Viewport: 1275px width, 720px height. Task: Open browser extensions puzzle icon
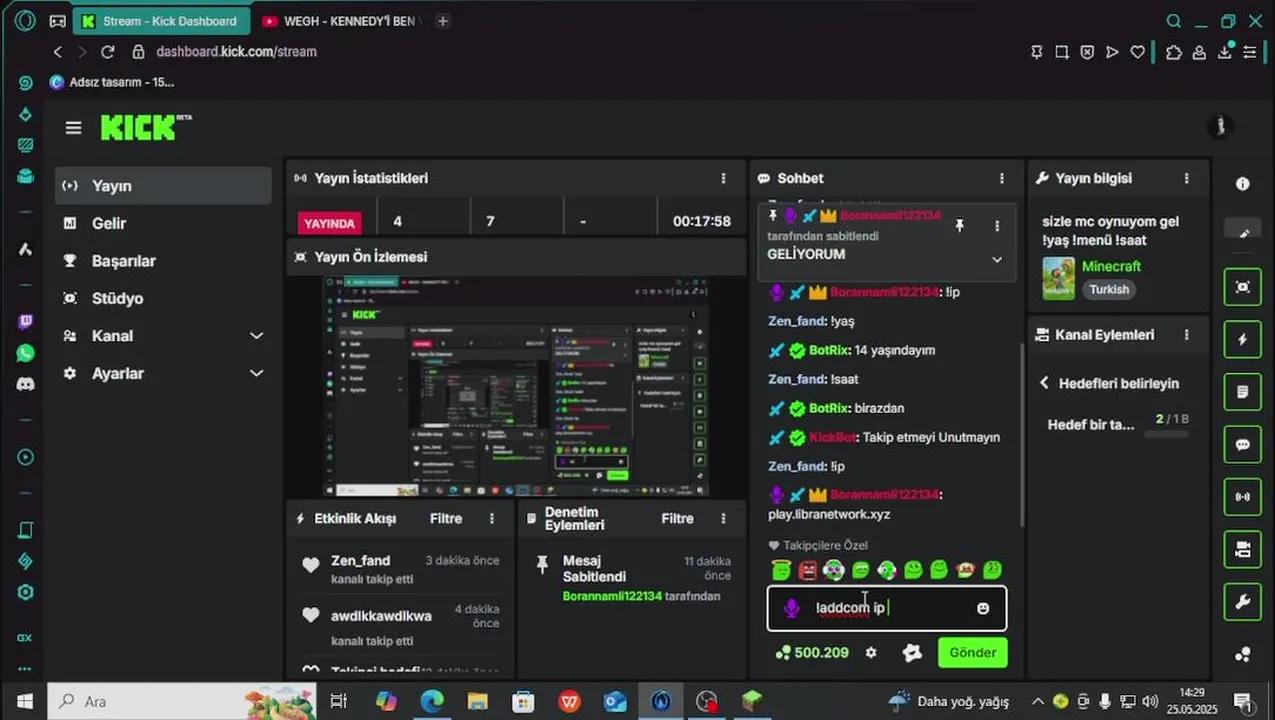[1174, 52]
